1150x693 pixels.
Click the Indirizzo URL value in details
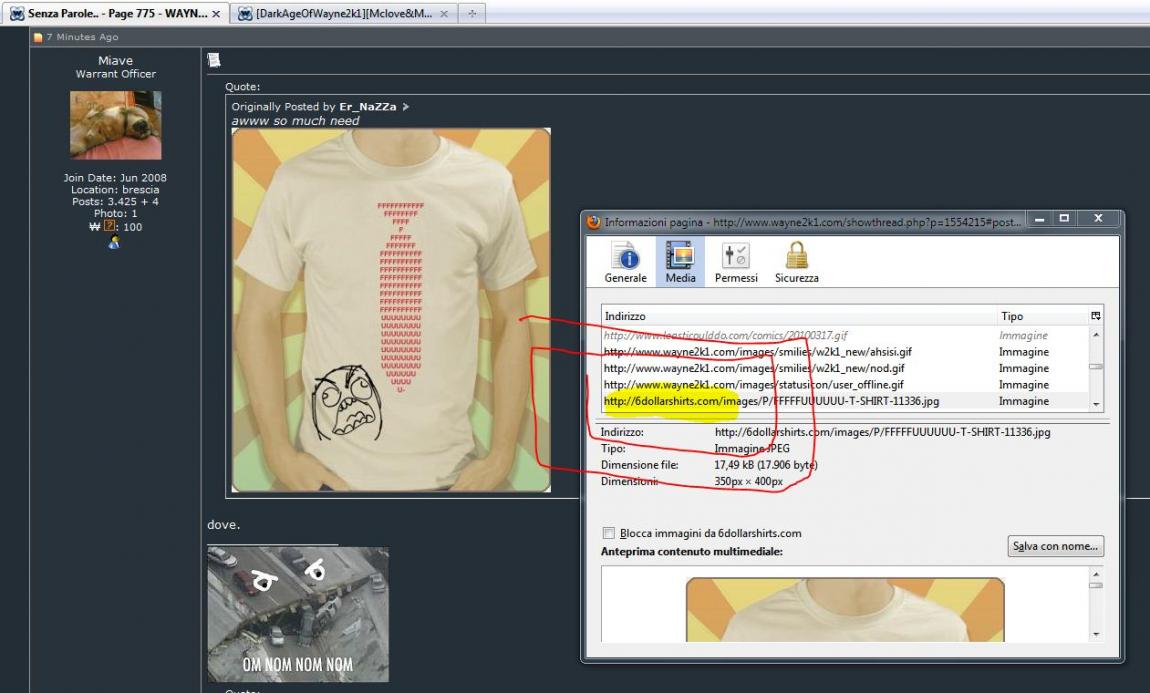882,432
